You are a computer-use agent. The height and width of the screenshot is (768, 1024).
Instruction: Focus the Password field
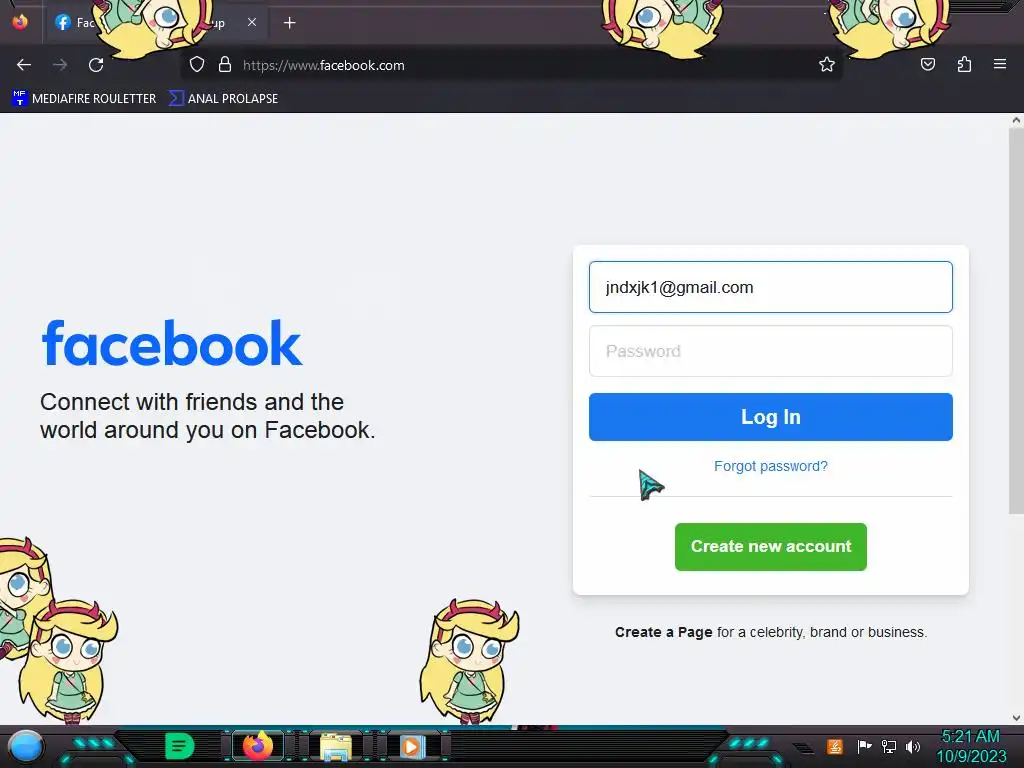(x=771, y=351)
